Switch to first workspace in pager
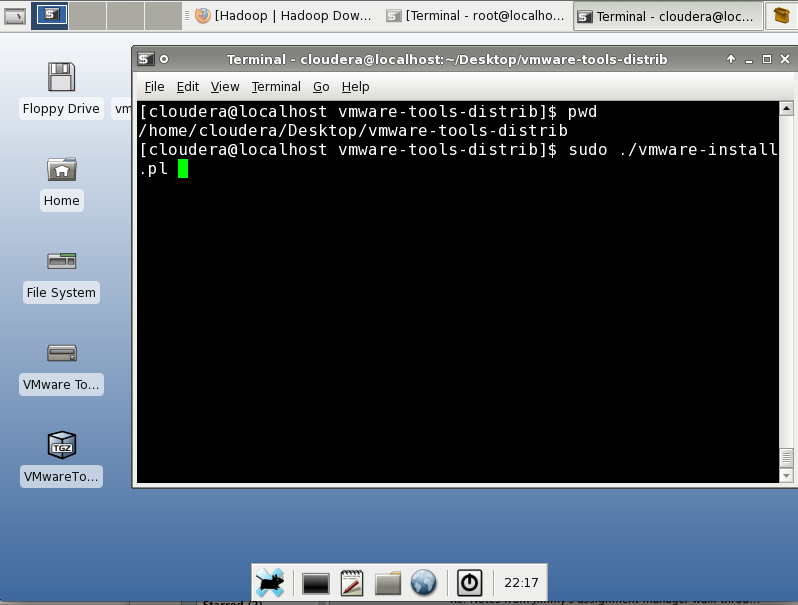The width and height of the screenshot is (798, 605). [49, 16]
